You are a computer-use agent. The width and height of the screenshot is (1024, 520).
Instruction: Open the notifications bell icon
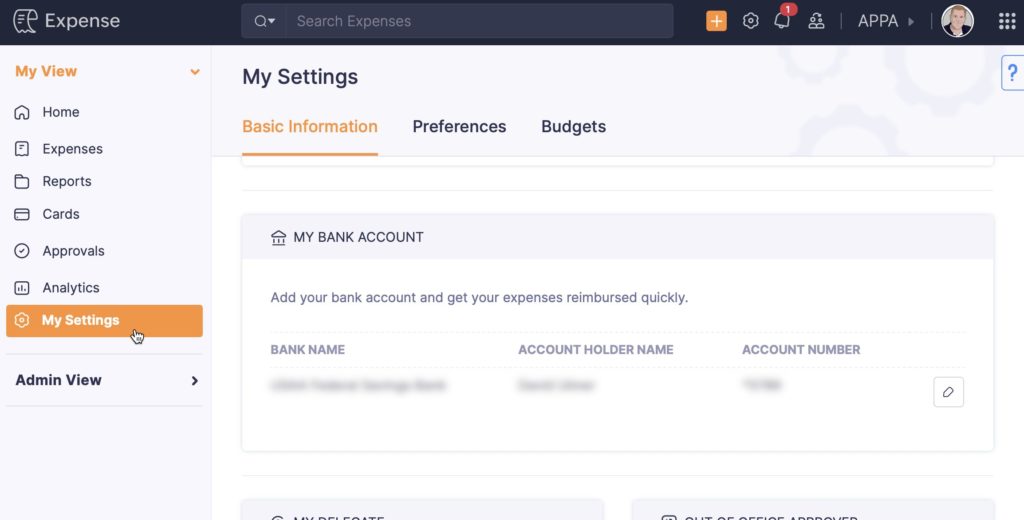pos(782,21)
